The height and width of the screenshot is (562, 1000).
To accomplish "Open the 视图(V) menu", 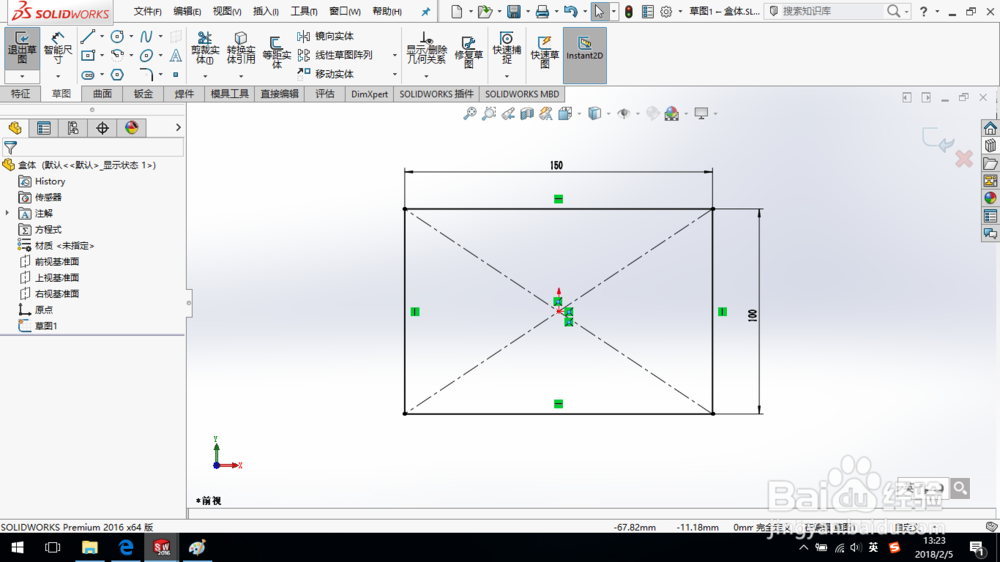I will click(x=226, y=11).
